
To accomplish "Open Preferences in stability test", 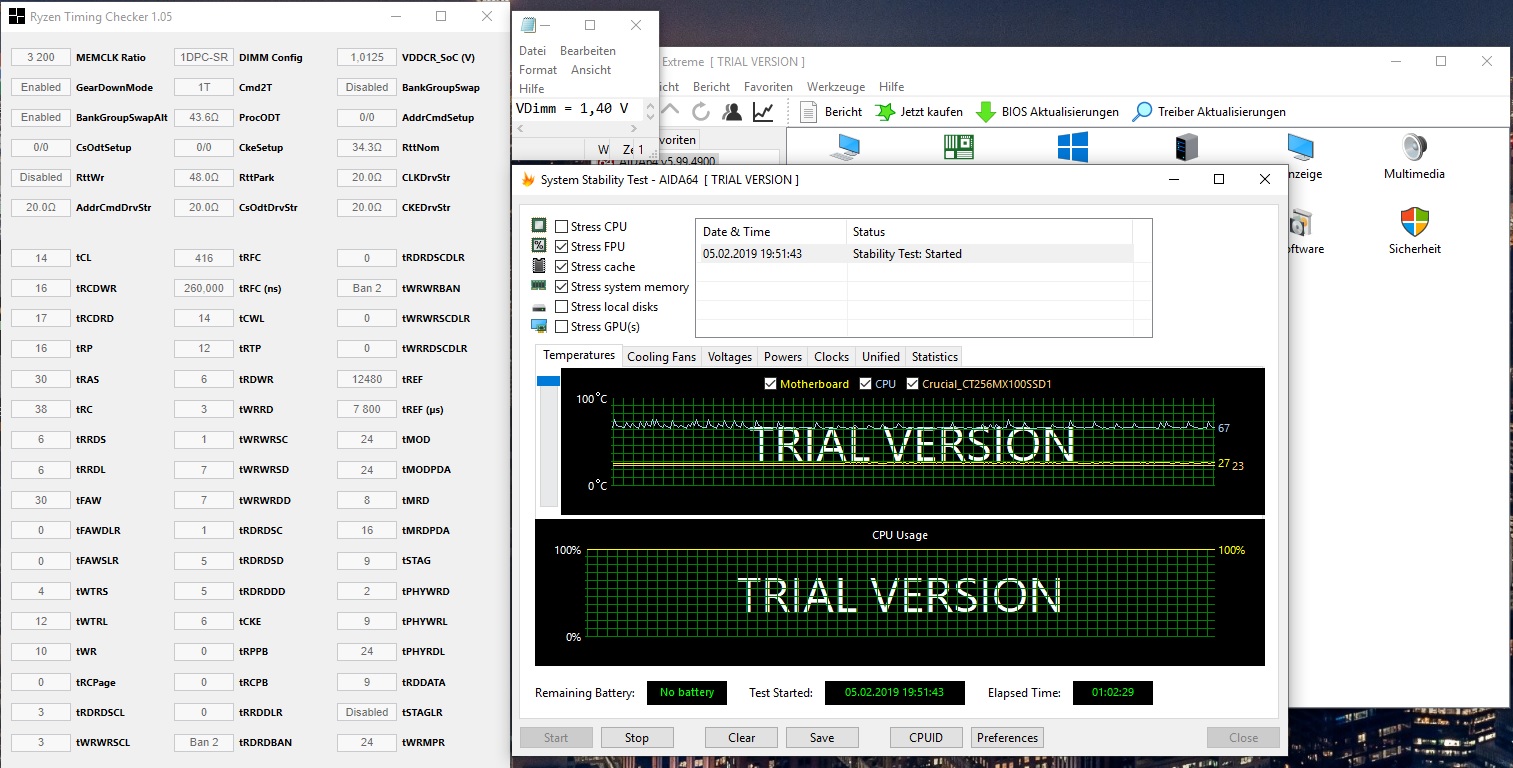I will tap(1007, 738).
